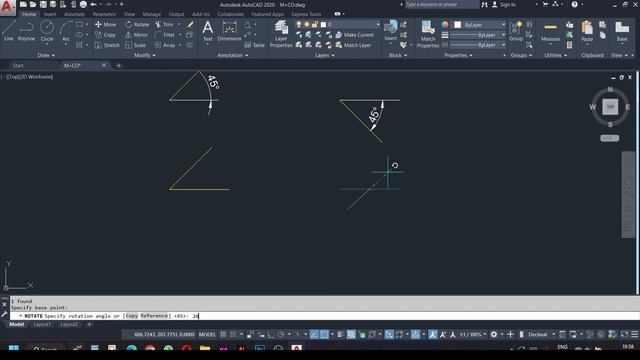Screen dimensions: 640x360
Task: Toggle grid display in status bar
Action: (x=223, y=334)
